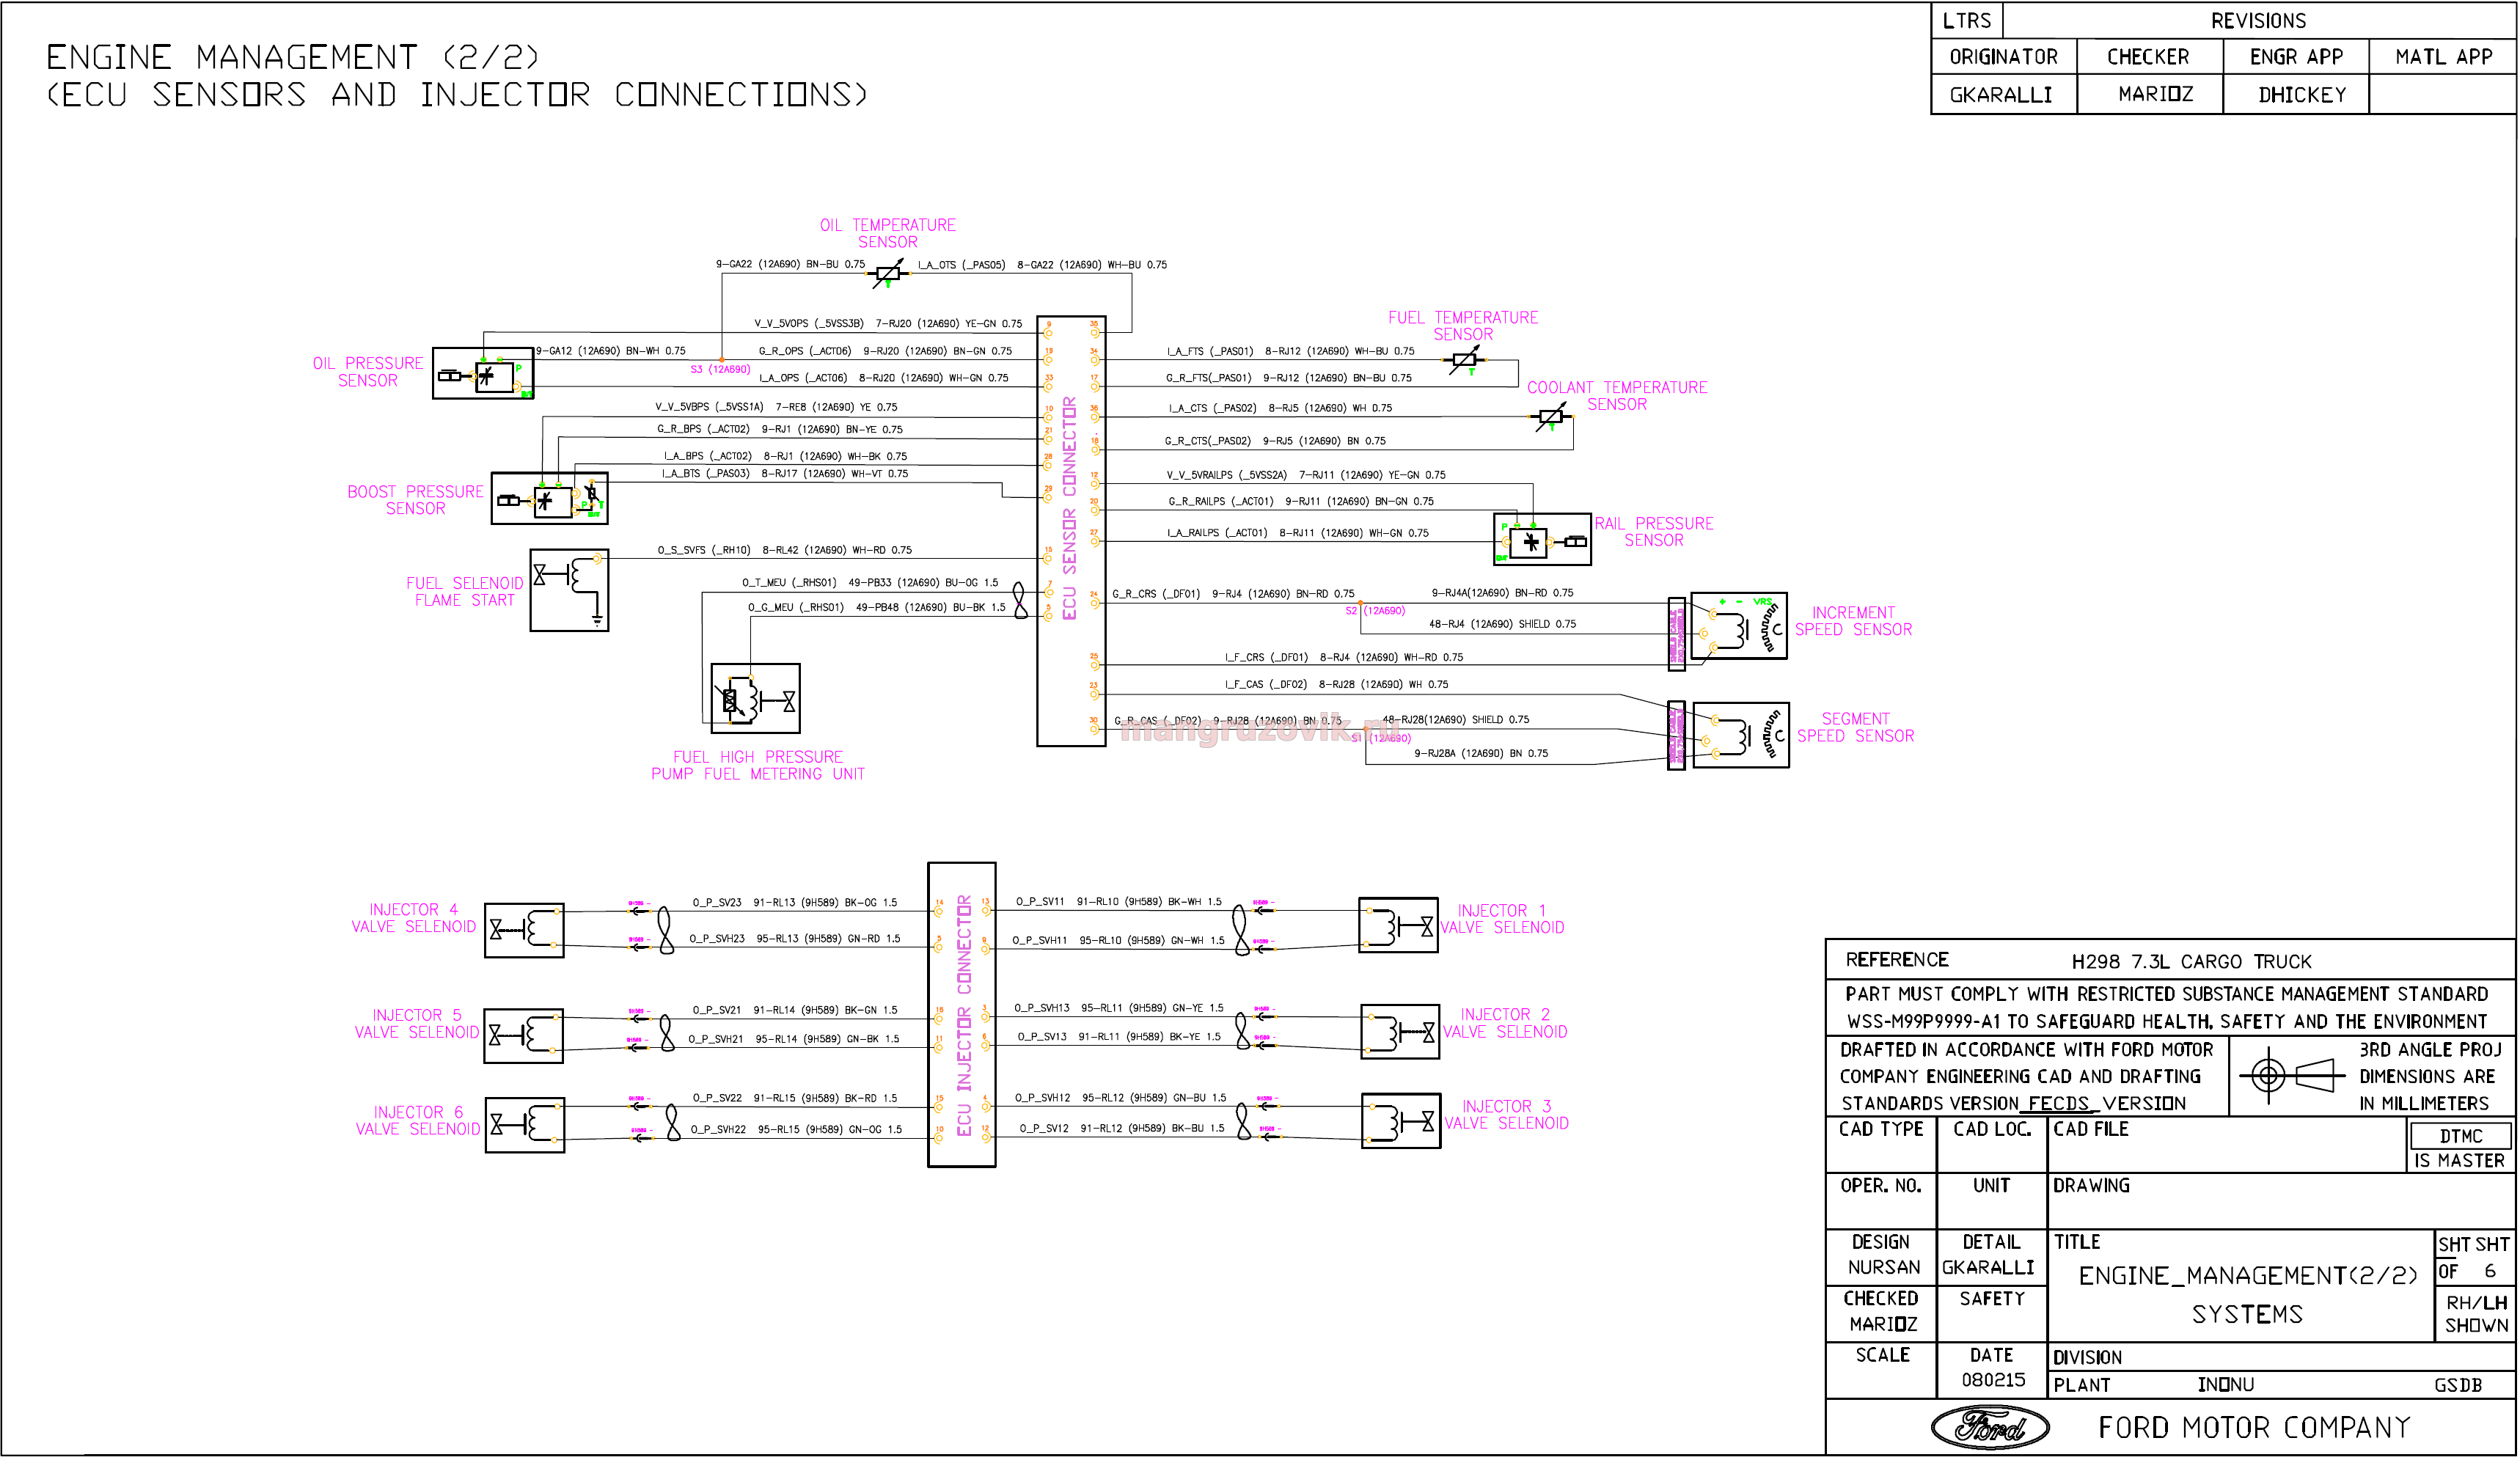Click the increment speed sensor connector plug
This screenshot has width=2520, height=1460.
[x=1677, y=635]
